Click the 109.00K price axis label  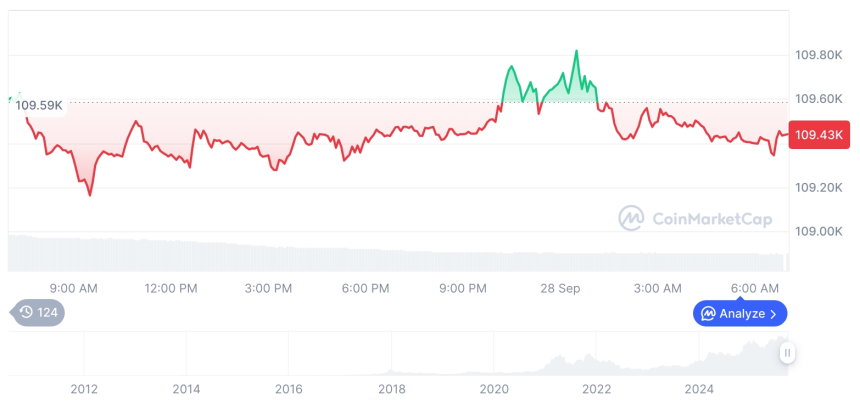click(x=818, y=231)
